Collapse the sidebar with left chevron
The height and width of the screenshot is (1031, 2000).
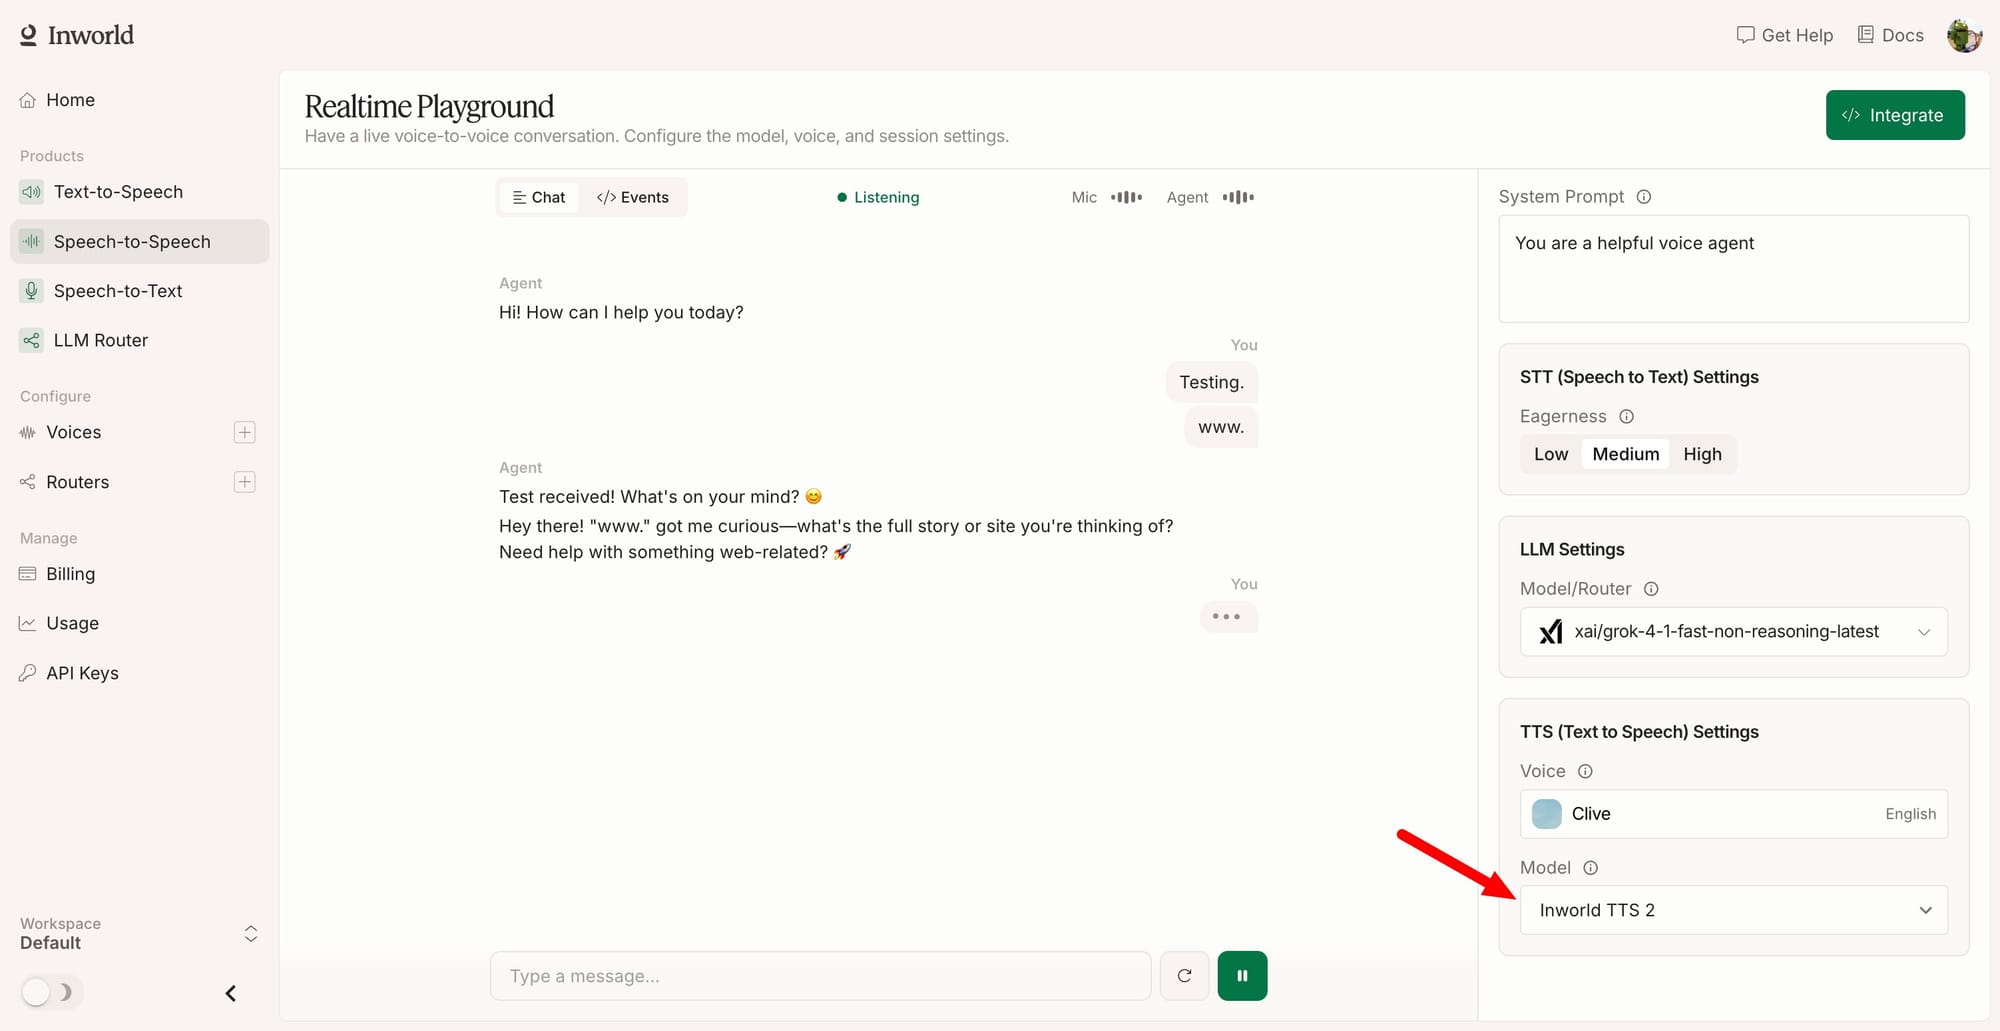click(x=231, y=993)
